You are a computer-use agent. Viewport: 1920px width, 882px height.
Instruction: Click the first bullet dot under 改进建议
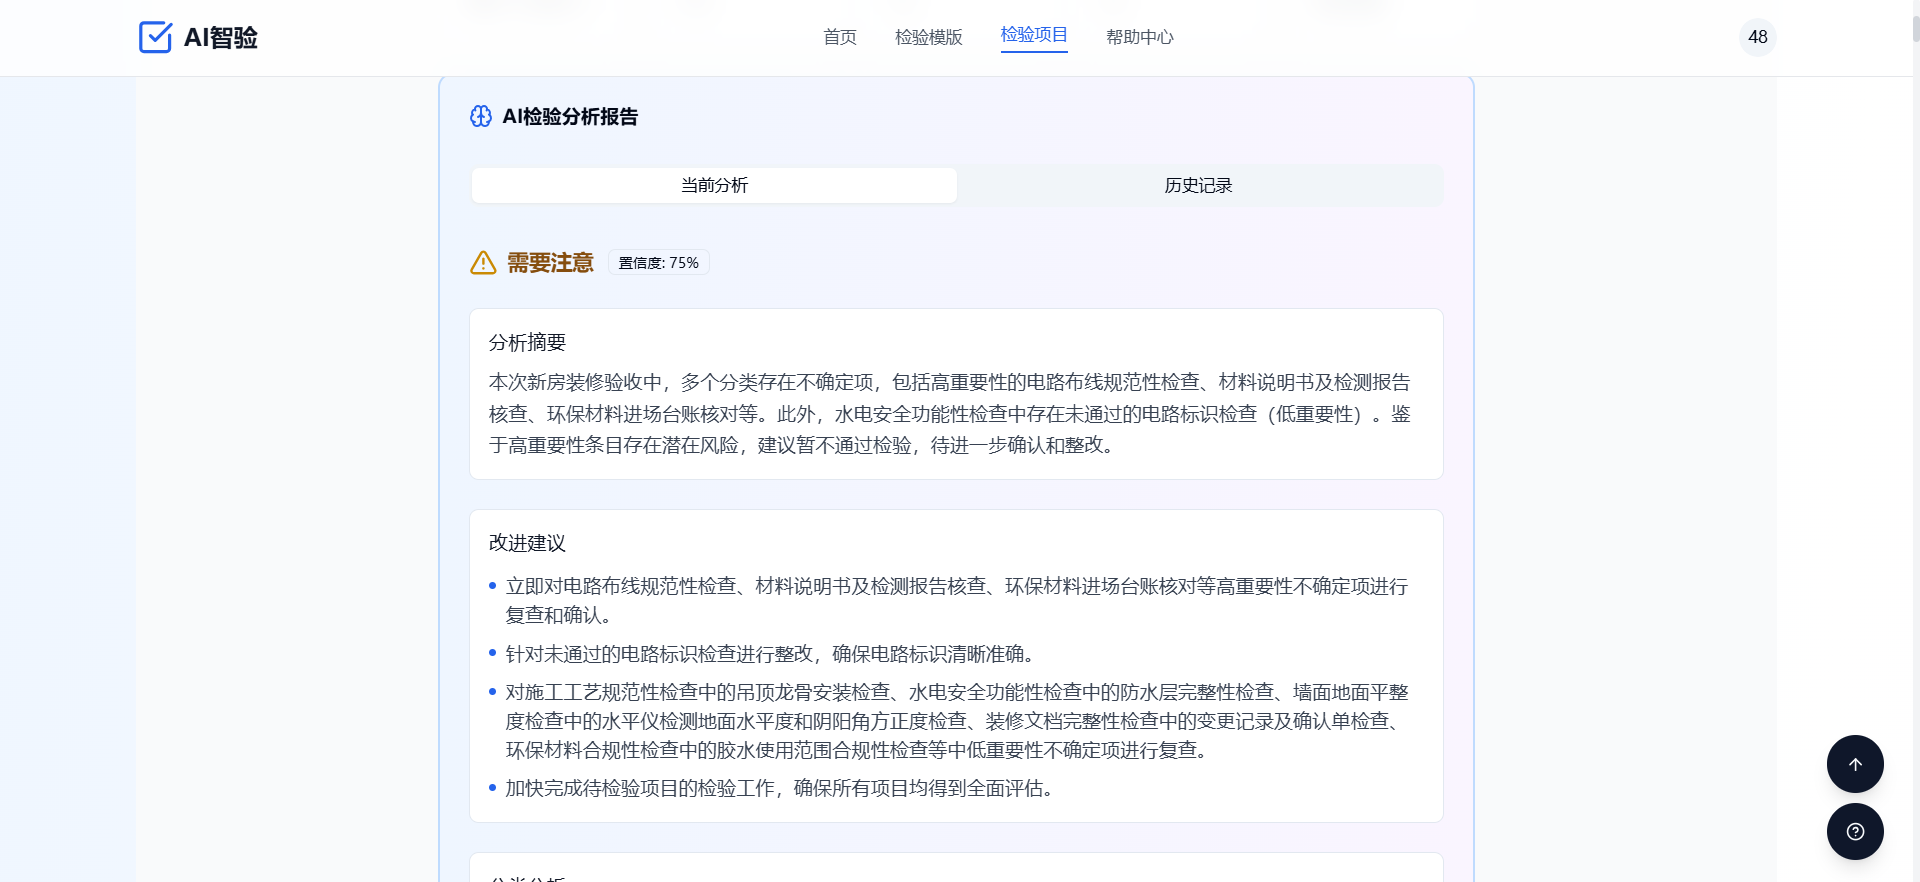pos(492,586)
